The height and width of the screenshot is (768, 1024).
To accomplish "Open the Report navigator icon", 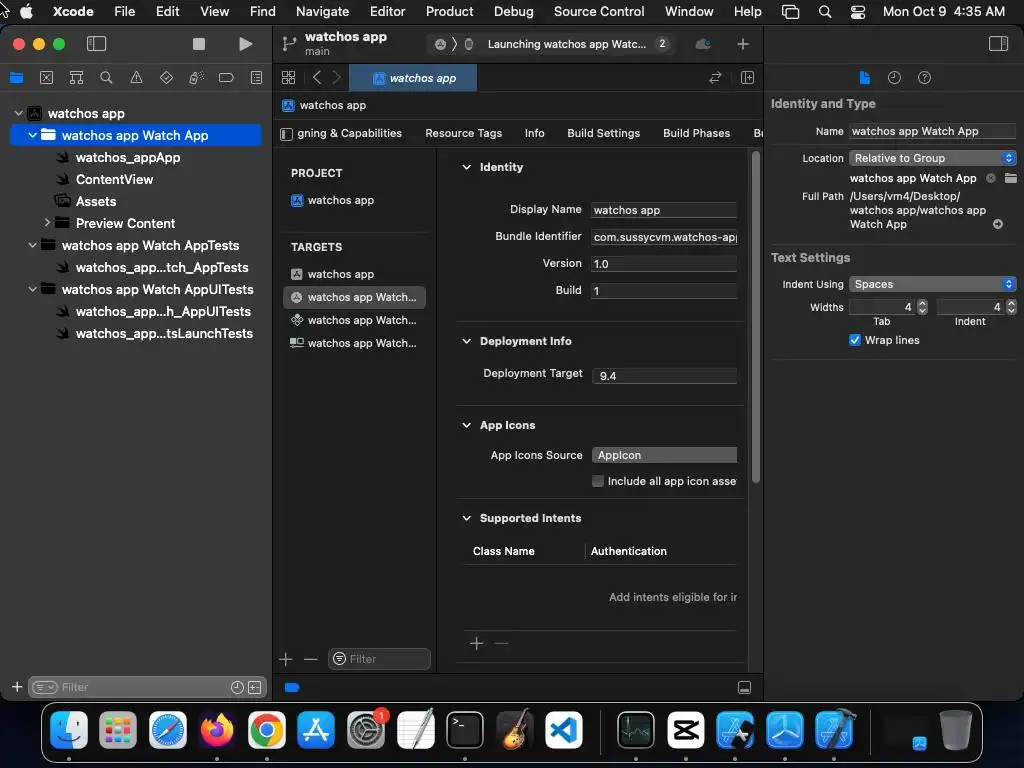I will tap(257, 78).
